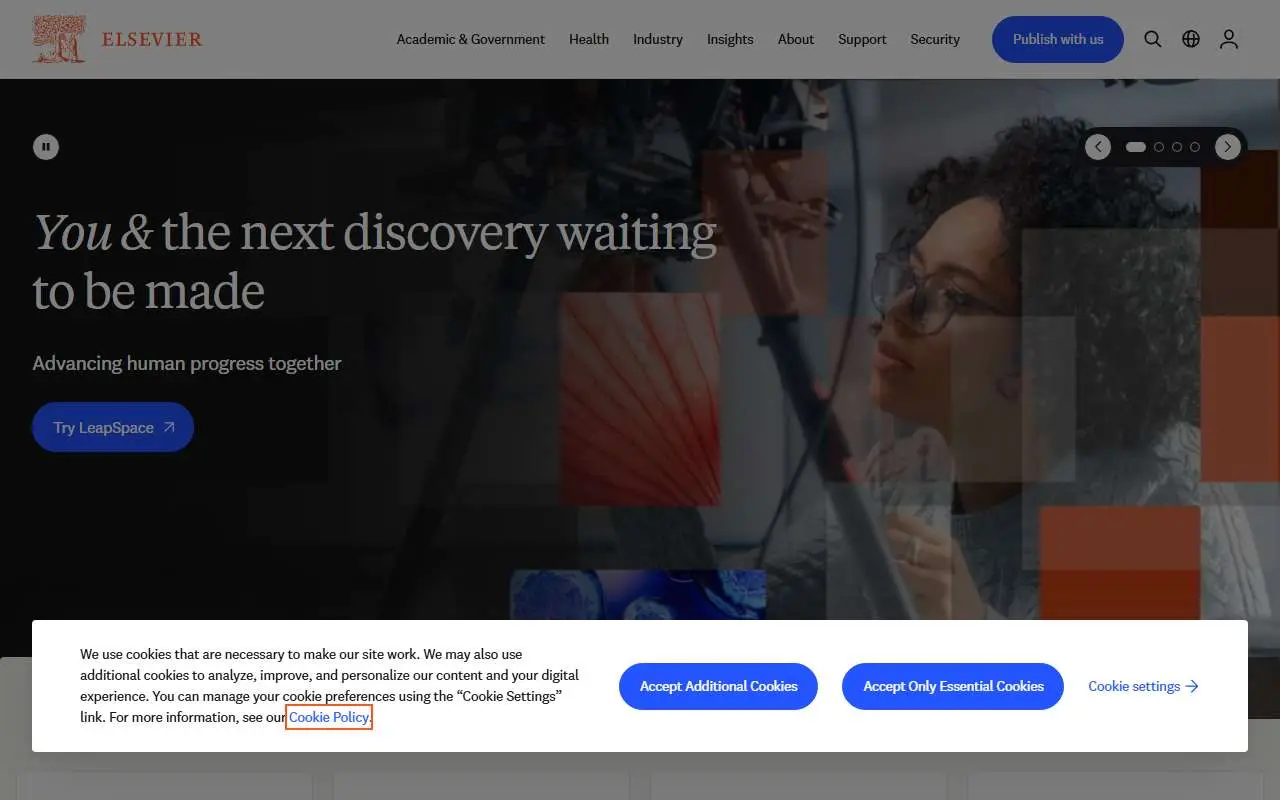The height and width of the screenshot is (800, 1280).
Task: Open the search magnifier icon
Action: tap(1153, 39)
